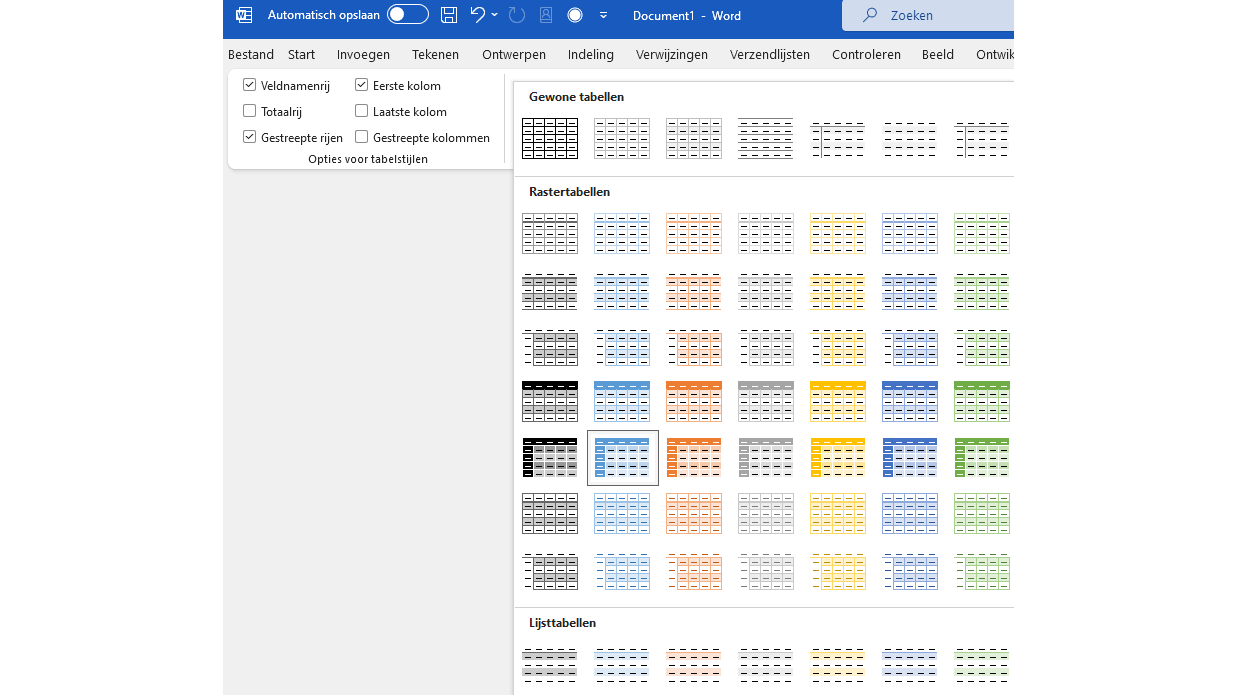The height and width of the screenshot is (695, 1236).
Task: Click the magnifier icon in the Zoeken box
Action: (x=870, y=15)
